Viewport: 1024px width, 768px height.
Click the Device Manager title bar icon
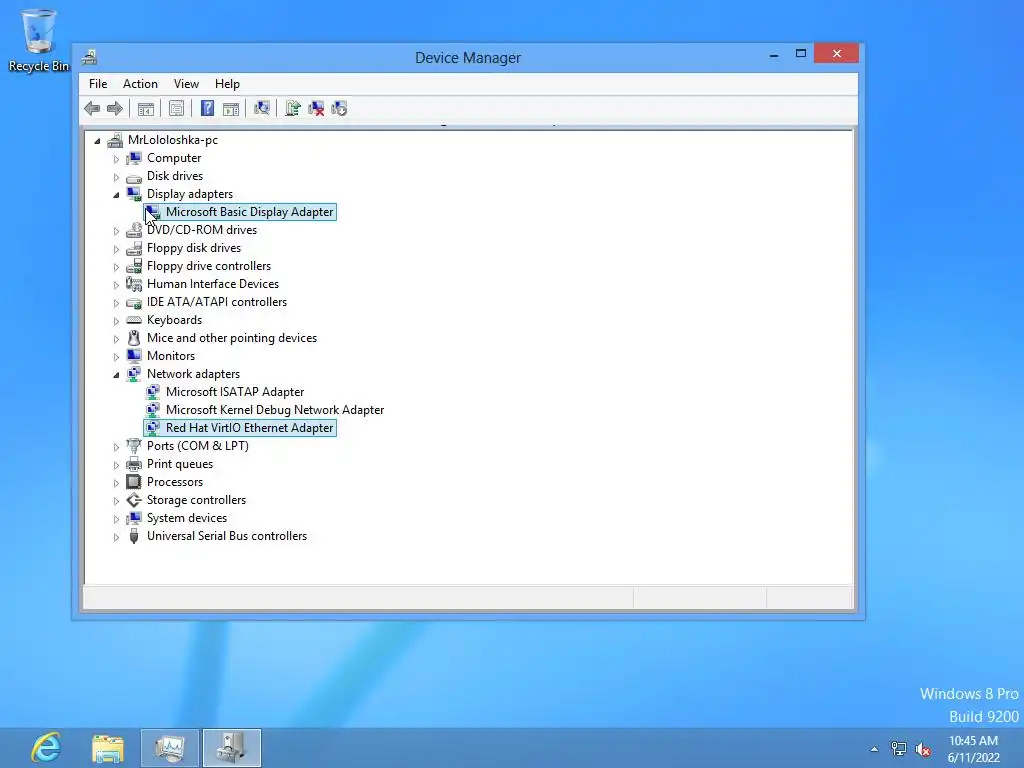(89, 57)
